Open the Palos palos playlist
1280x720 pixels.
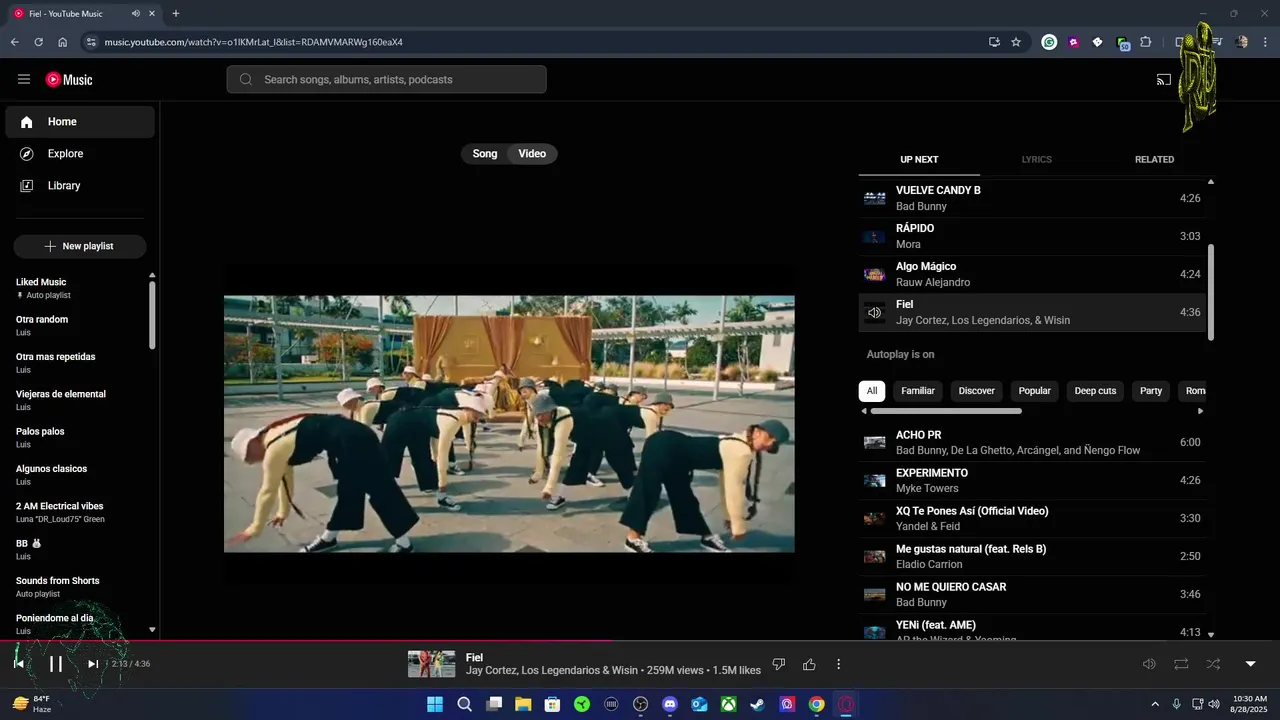[80, 437]
